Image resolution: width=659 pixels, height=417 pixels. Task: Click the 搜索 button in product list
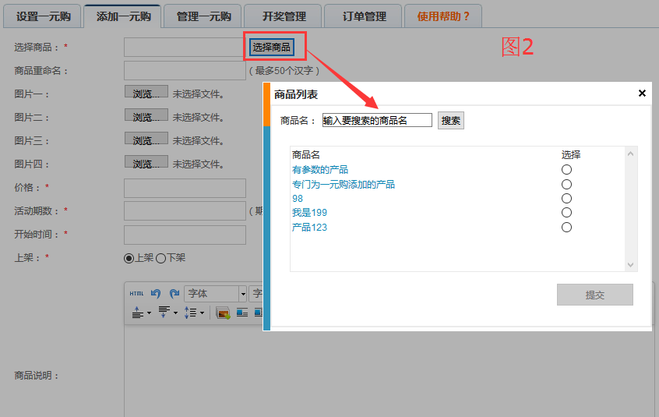(x=451, y=120)
